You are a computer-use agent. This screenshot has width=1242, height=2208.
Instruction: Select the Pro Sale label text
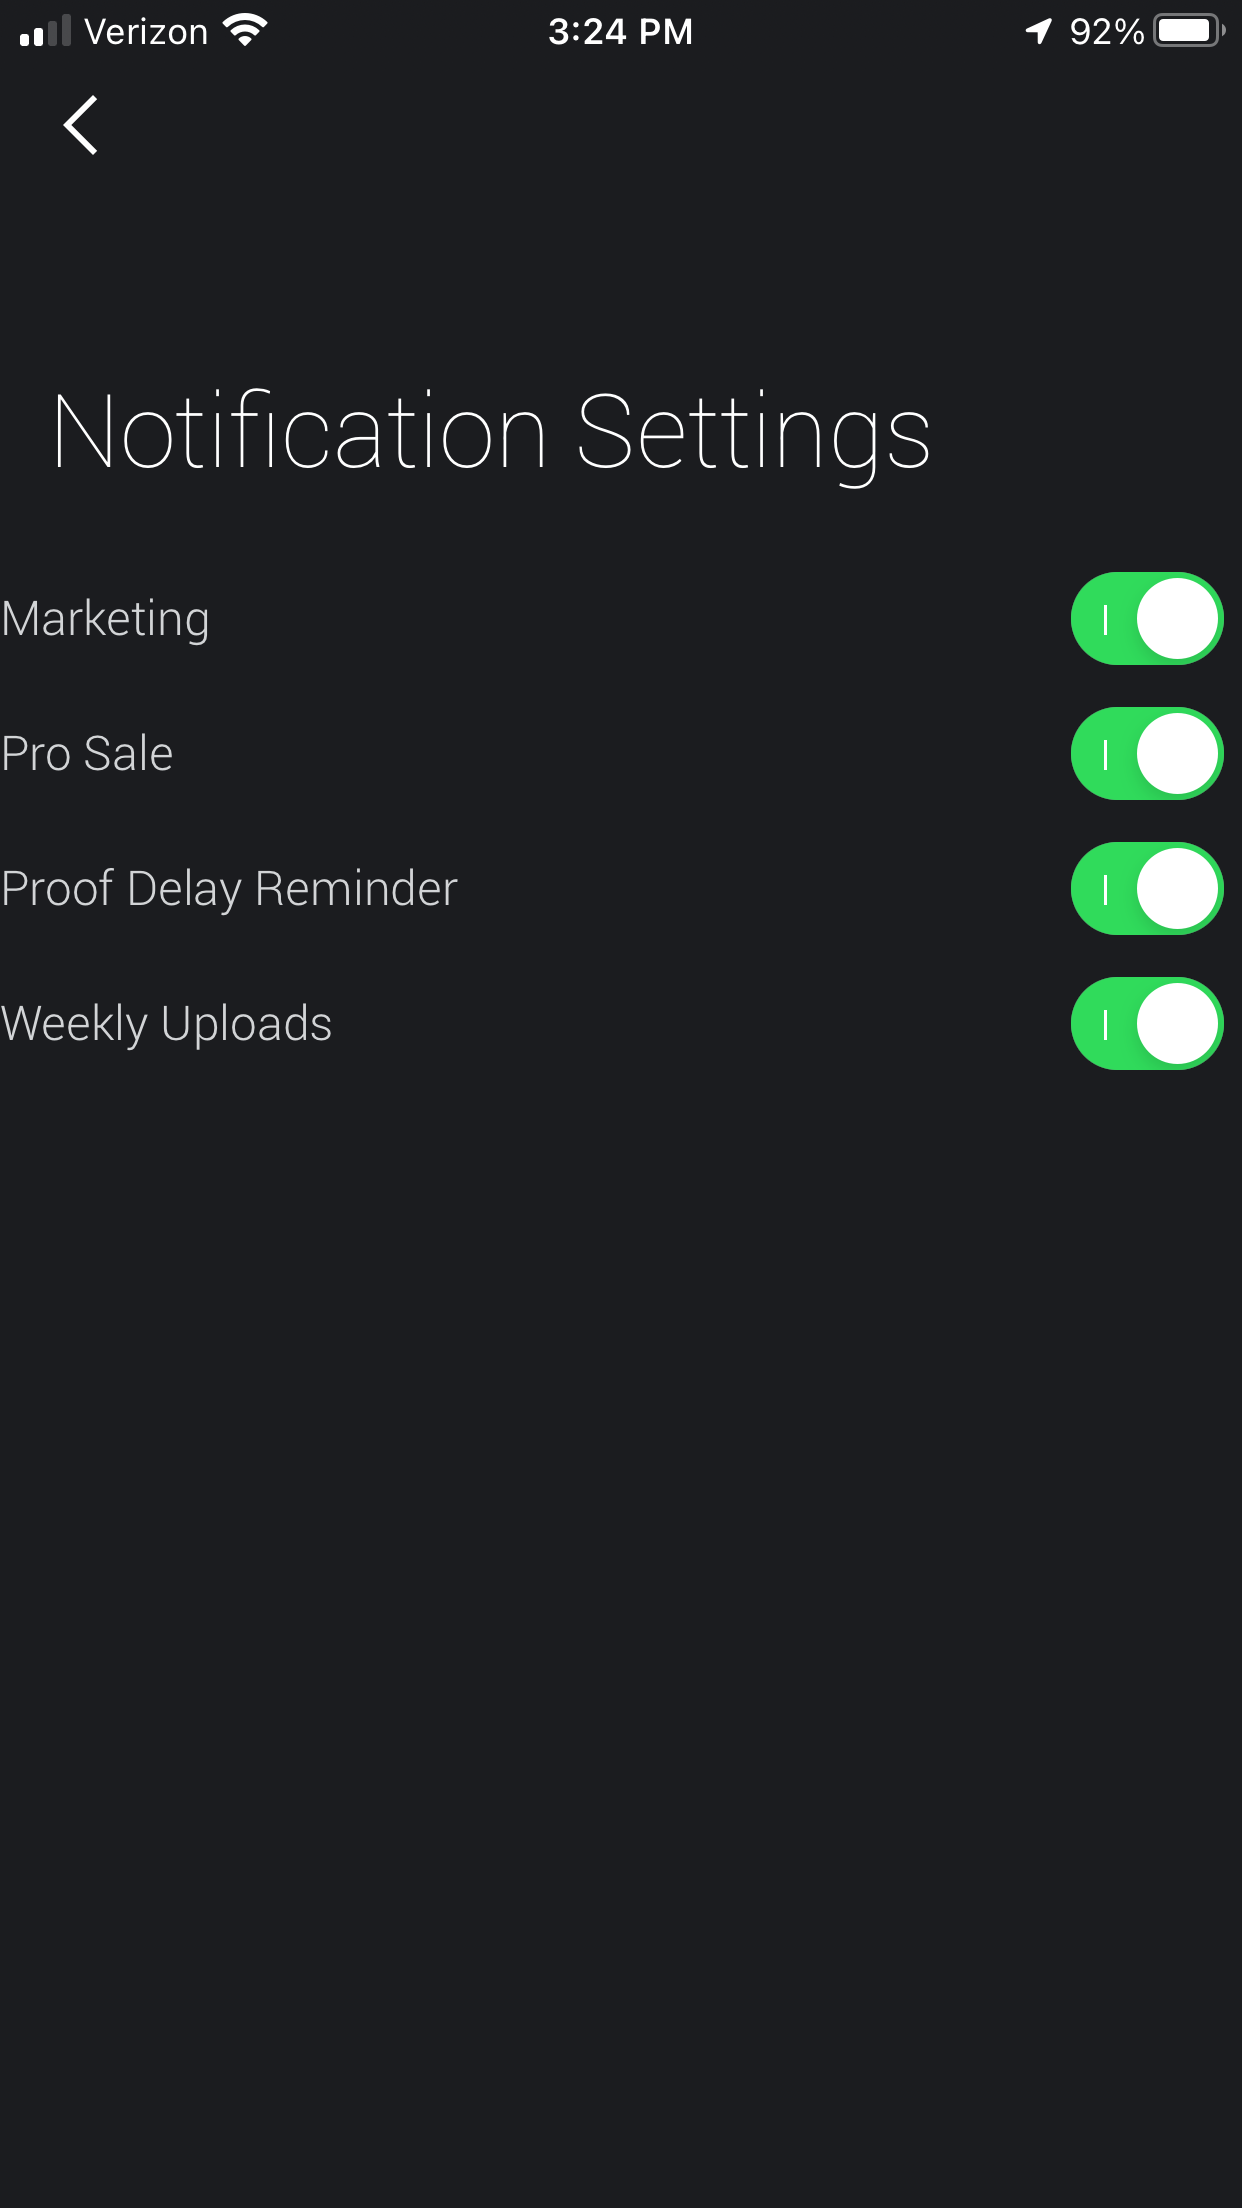coord(88,754)
